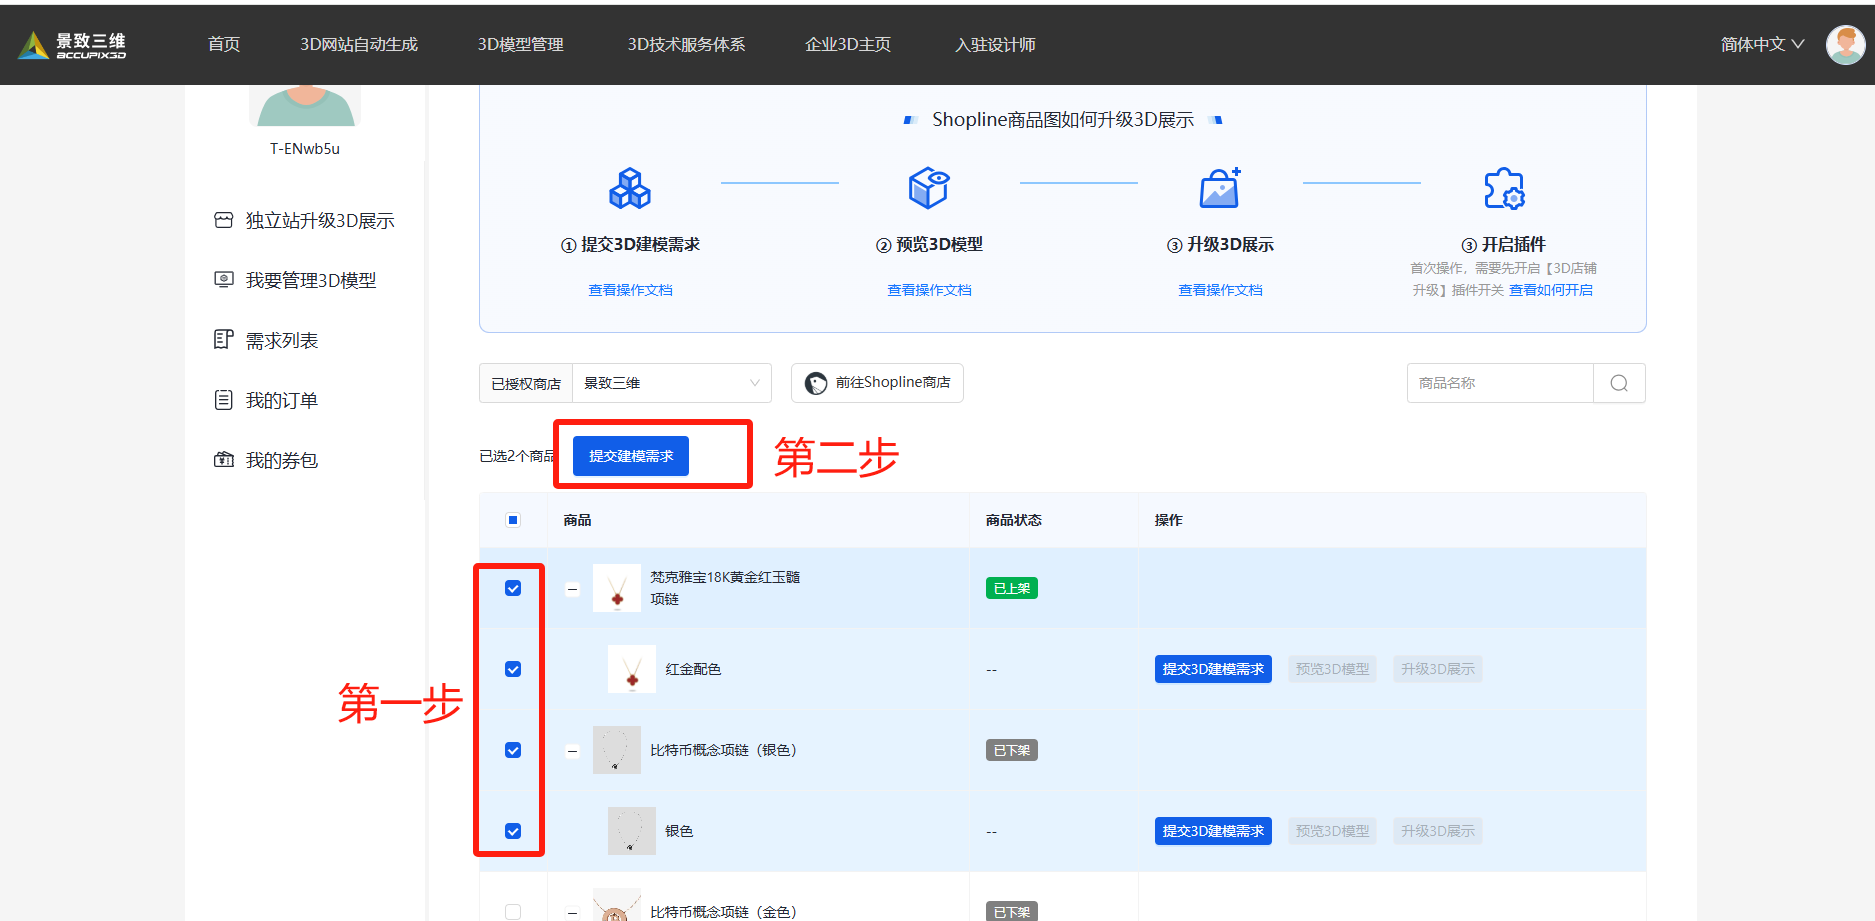The height and width of the screenshot is (921, 1875).
Task: Open the 查看如何开启 link
Action: [1550, 290]
